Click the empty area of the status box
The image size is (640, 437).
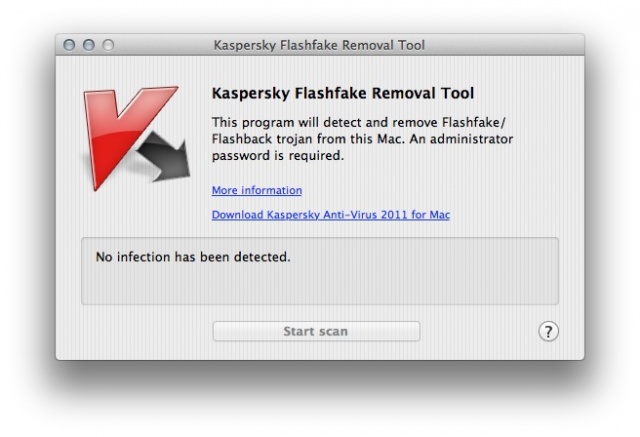tap(400, 285)
